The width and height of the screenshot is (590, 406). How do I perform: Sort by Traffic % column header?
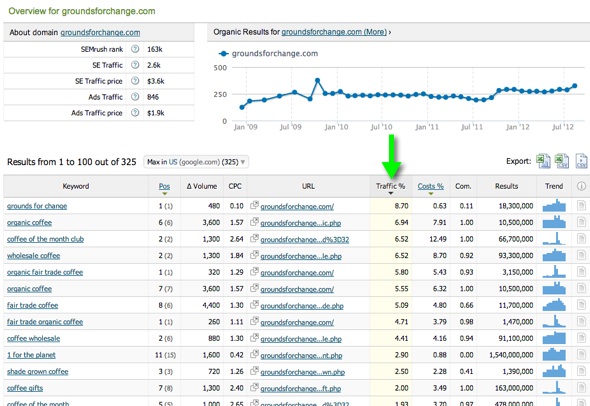[x=391, y=186]
